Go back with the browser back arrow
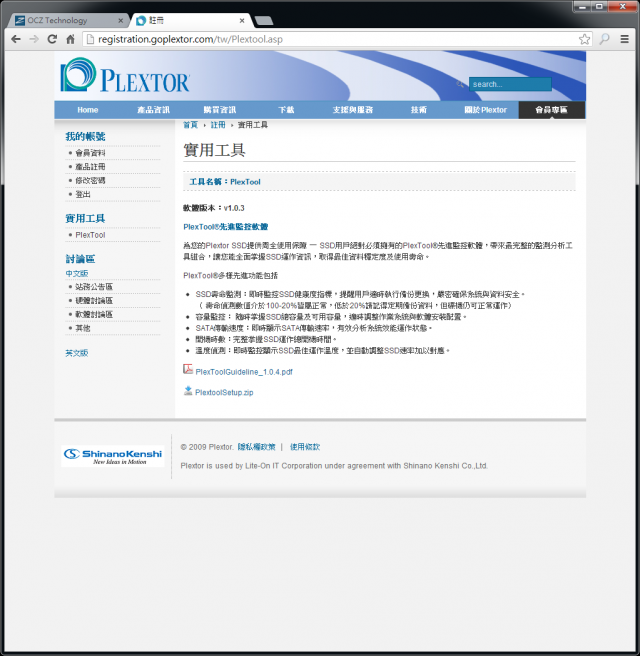 [16, 39]
